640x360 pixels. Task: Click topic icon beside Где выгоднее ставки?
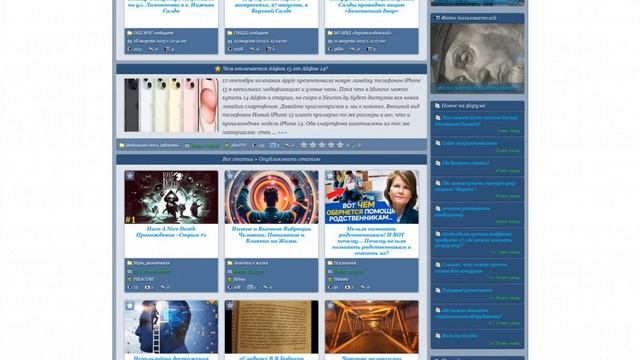click(x=438, y=163)
